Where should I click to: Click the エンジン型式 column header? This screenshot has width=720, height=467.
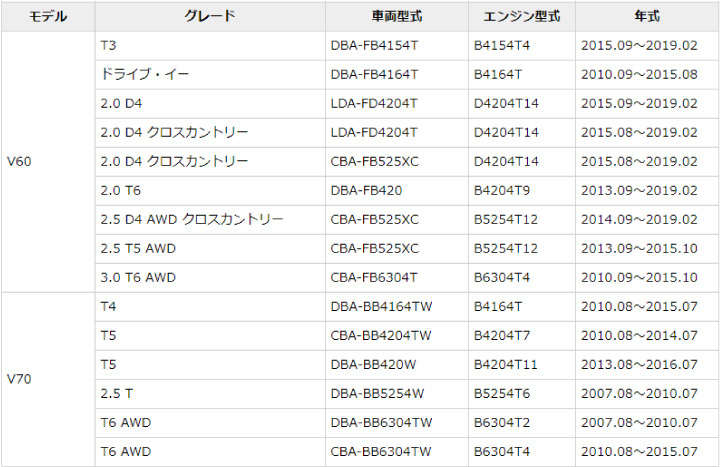coord(521,17)
